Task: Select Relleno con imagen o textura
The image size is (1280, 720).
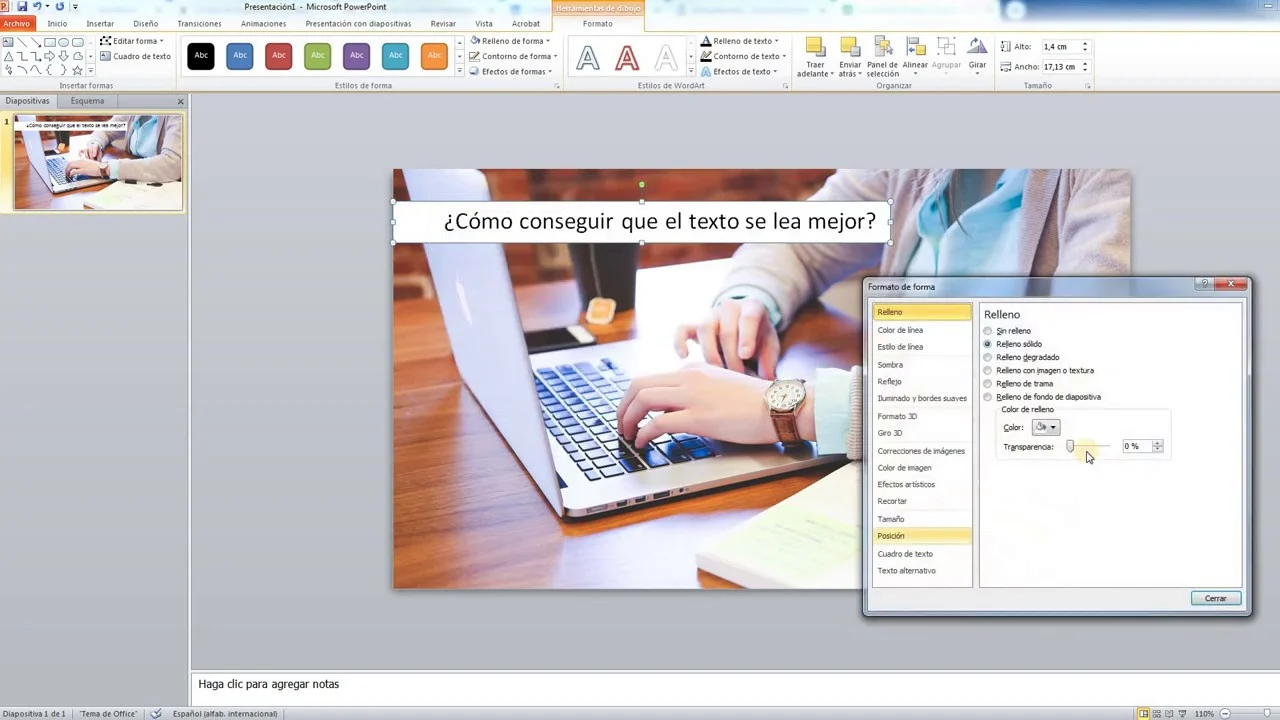Action: (x=988, y=371)
